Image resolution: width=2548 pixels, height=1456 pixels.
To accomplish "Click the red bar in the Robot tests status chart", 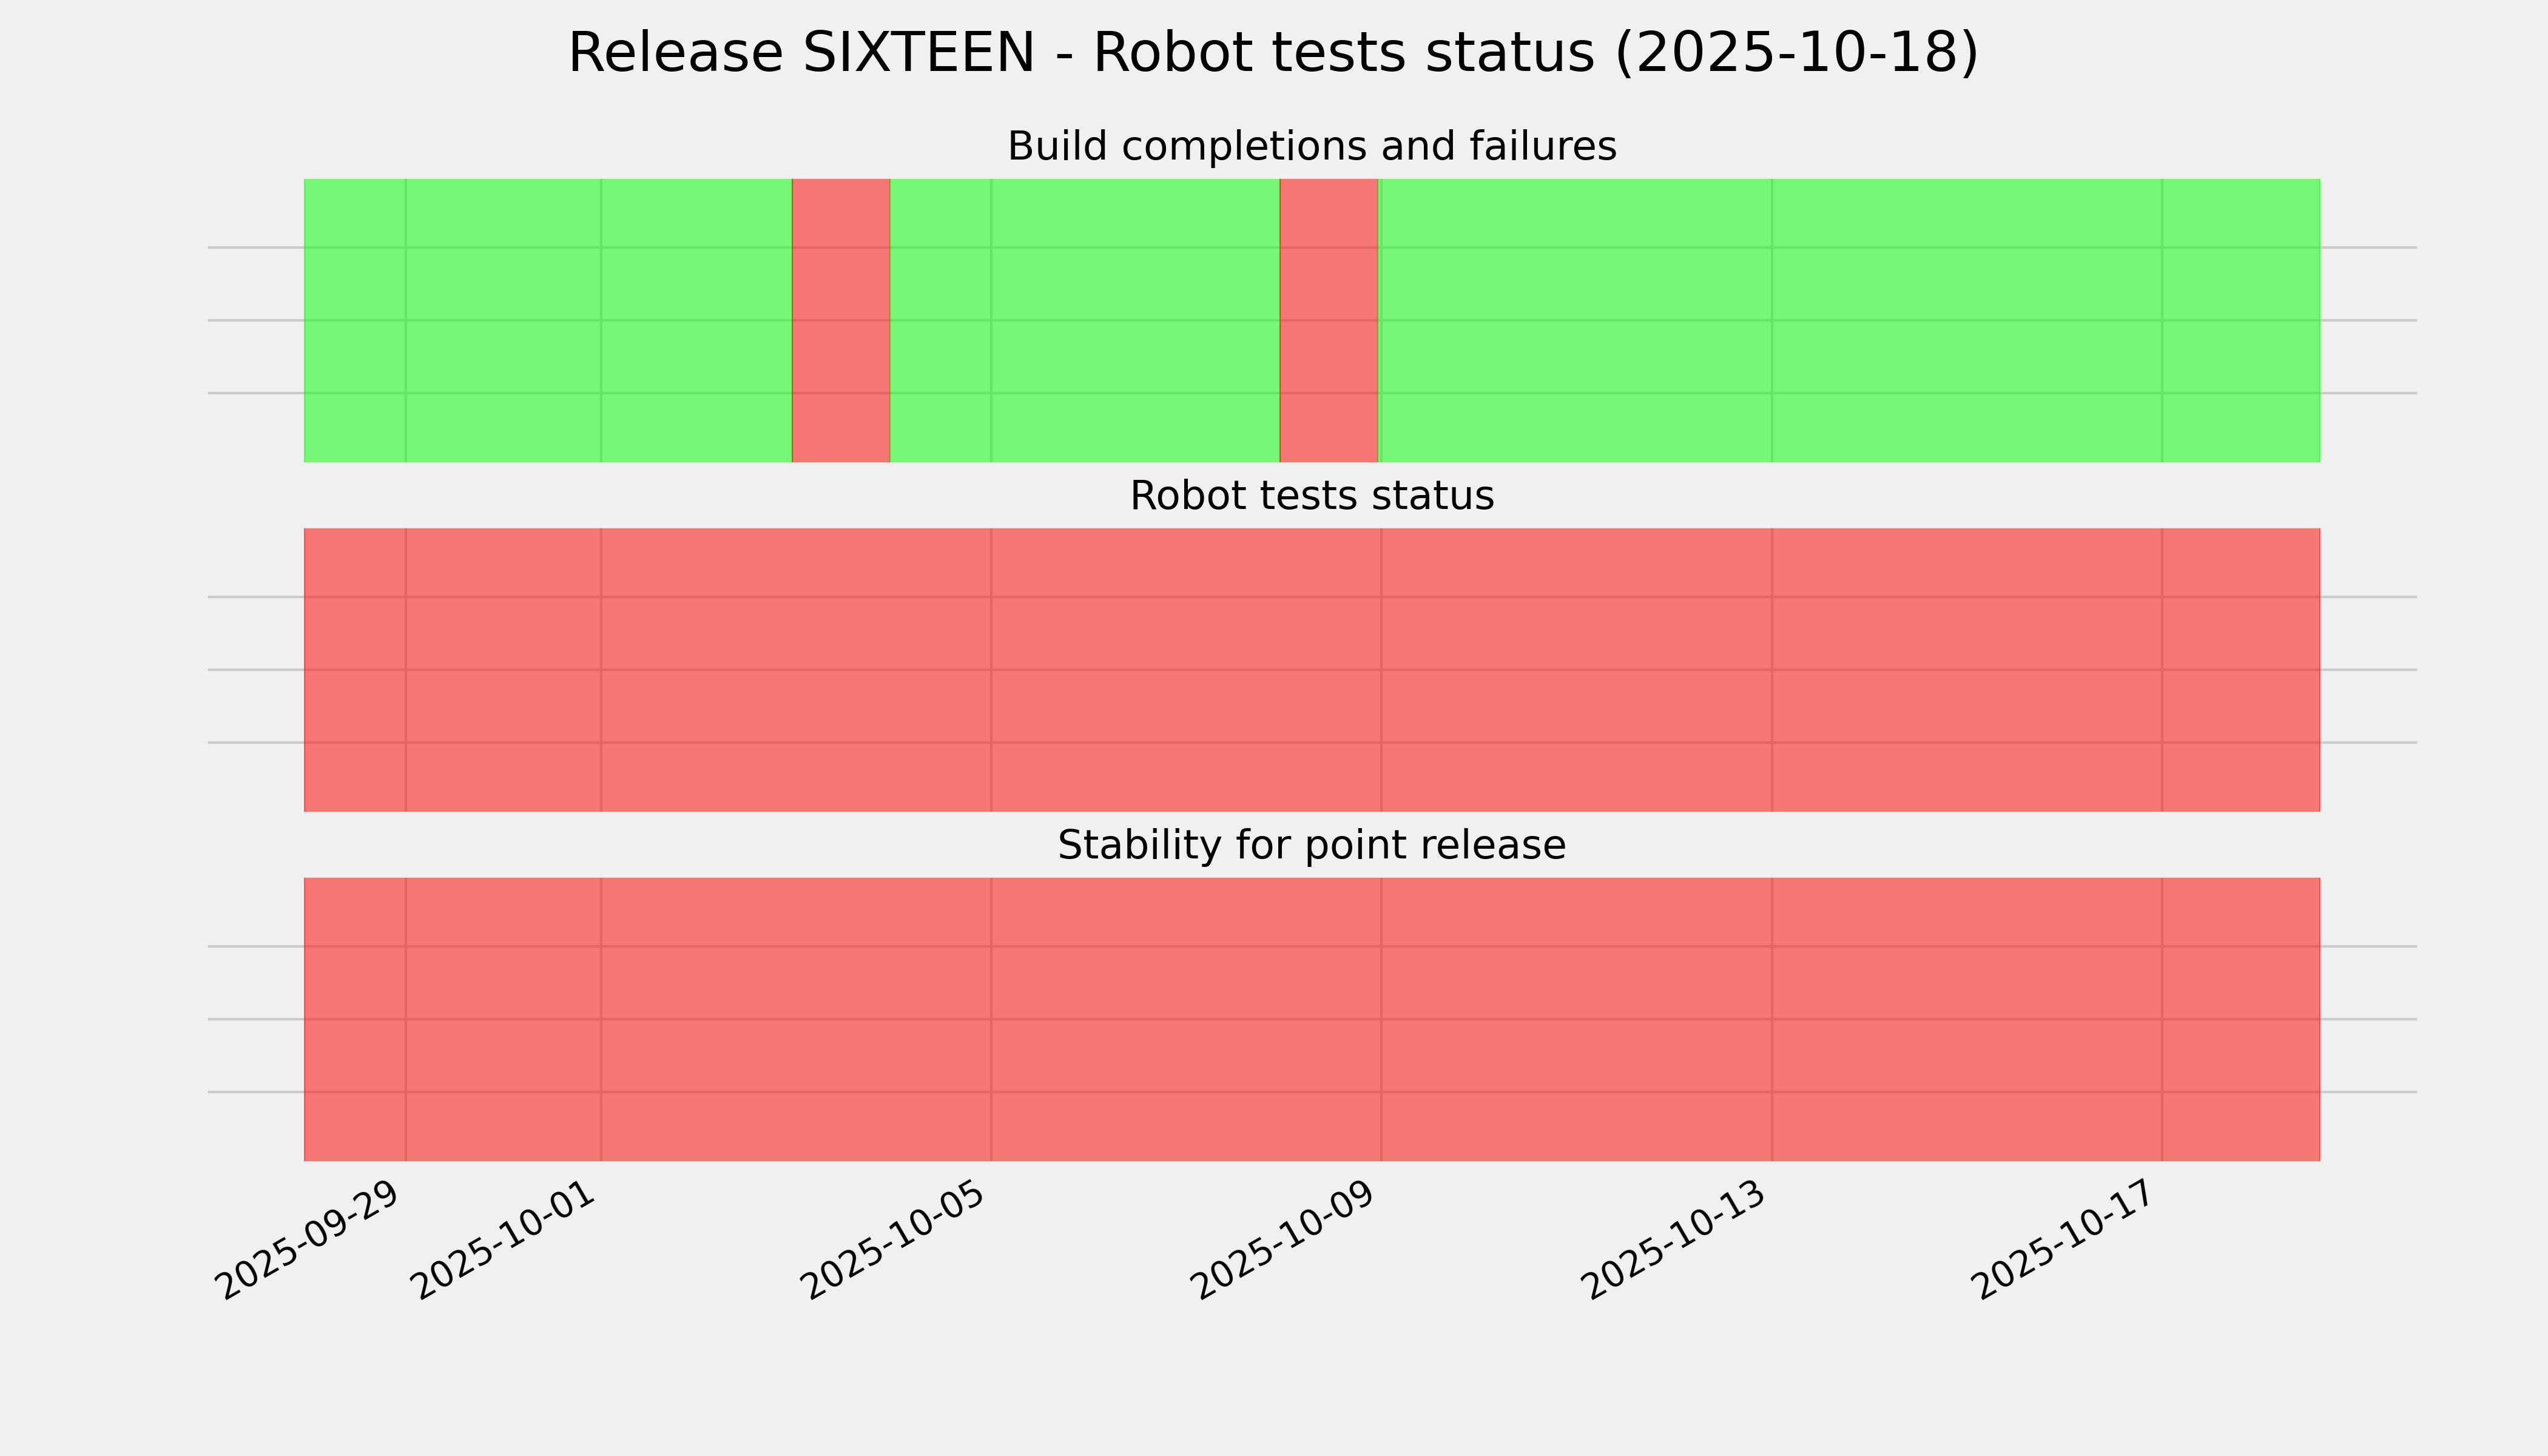I will (1311, 670).
